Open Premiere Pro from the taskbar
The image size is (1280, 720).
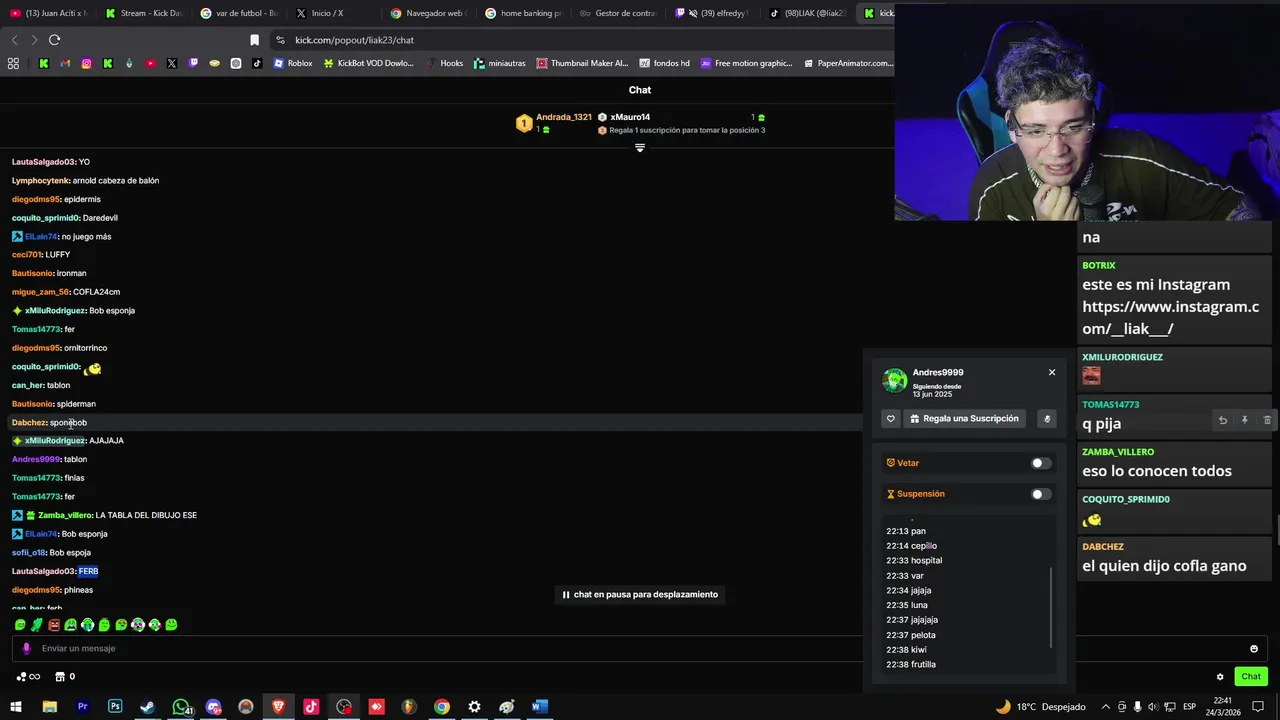click(x=82, y=707)
